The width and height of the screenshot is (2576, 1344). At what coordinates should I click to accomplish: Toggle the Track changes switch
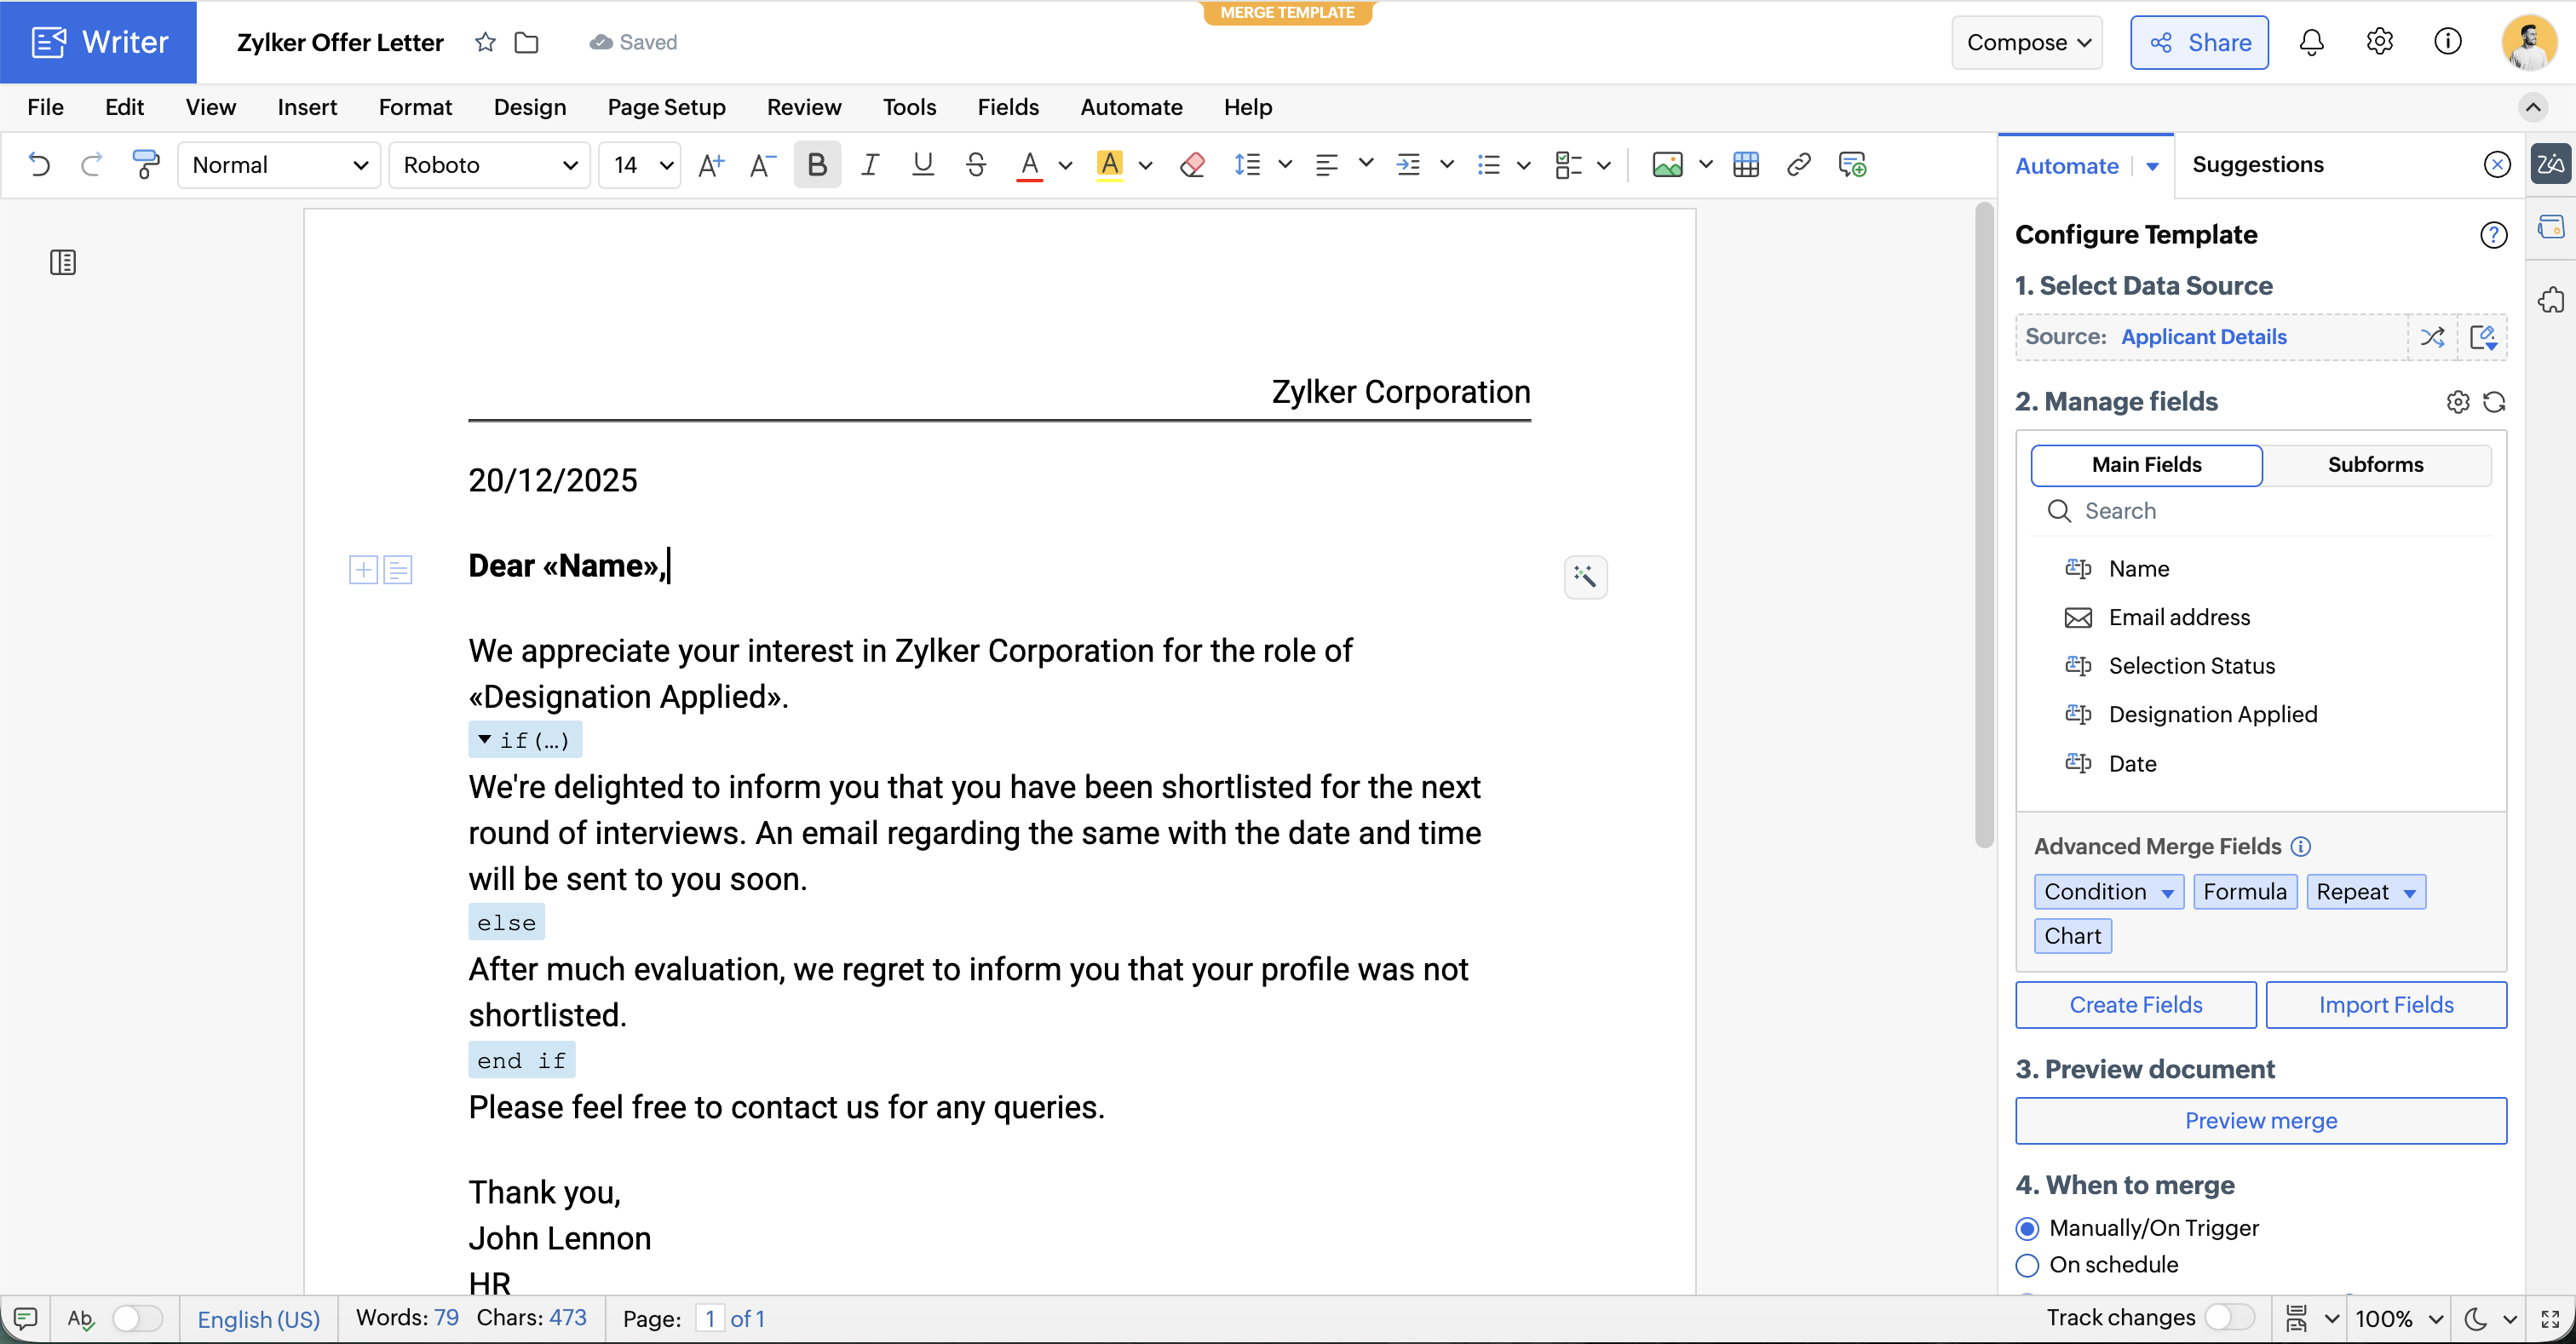pos(2229,1317)
